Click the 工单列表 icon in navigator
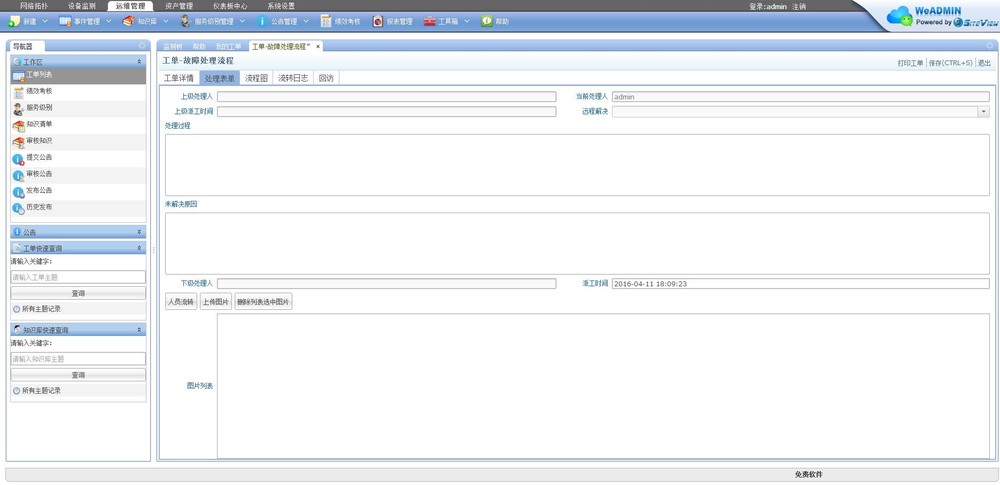Viewport: 1000px width, 485px height. (18, 76)
